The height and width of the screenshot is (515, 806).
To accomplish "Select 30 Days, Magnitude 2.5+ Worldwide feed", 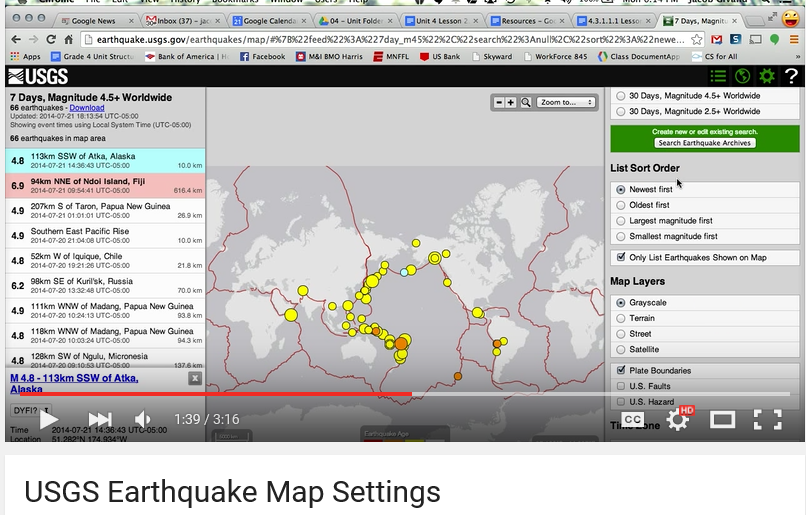I will [x=705, y=111].
